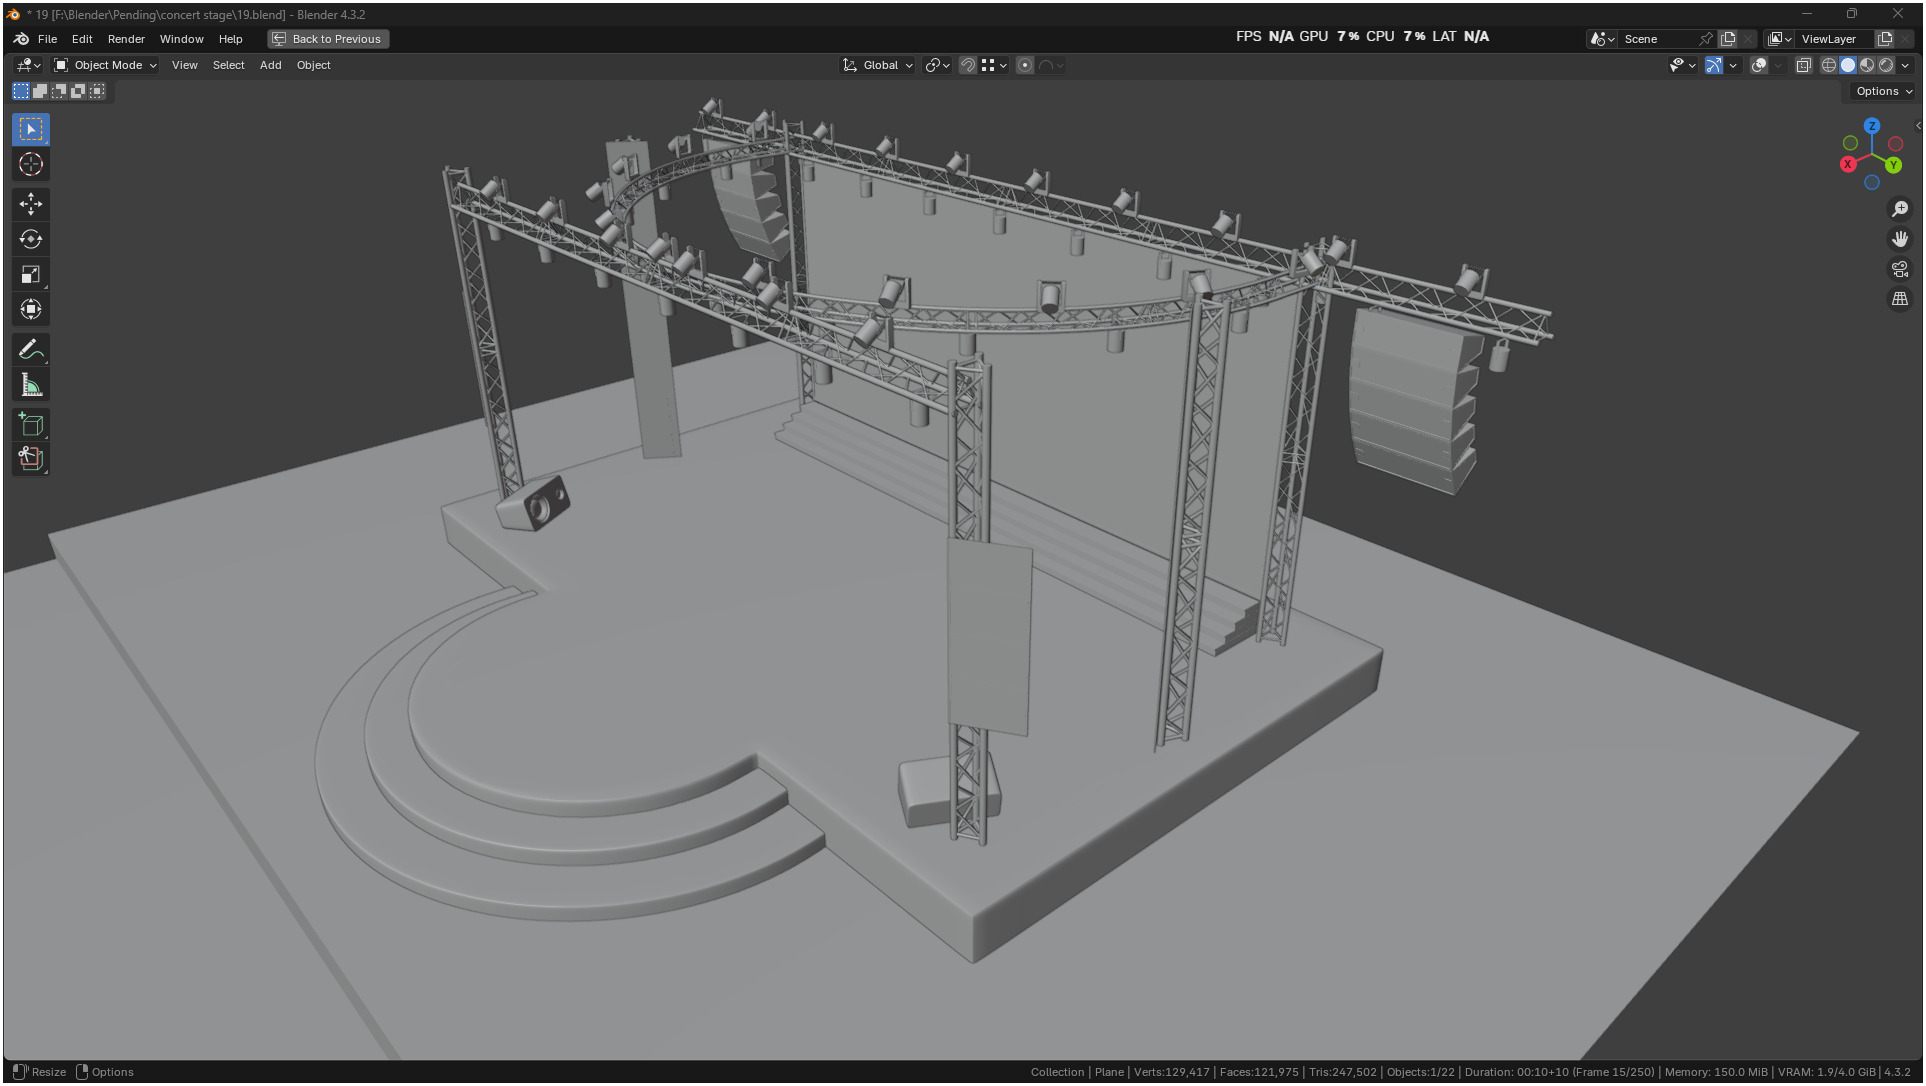This screenshot has height=1086, width=1926.
Task: Select the Rotate tool
Action: [31, 239]
